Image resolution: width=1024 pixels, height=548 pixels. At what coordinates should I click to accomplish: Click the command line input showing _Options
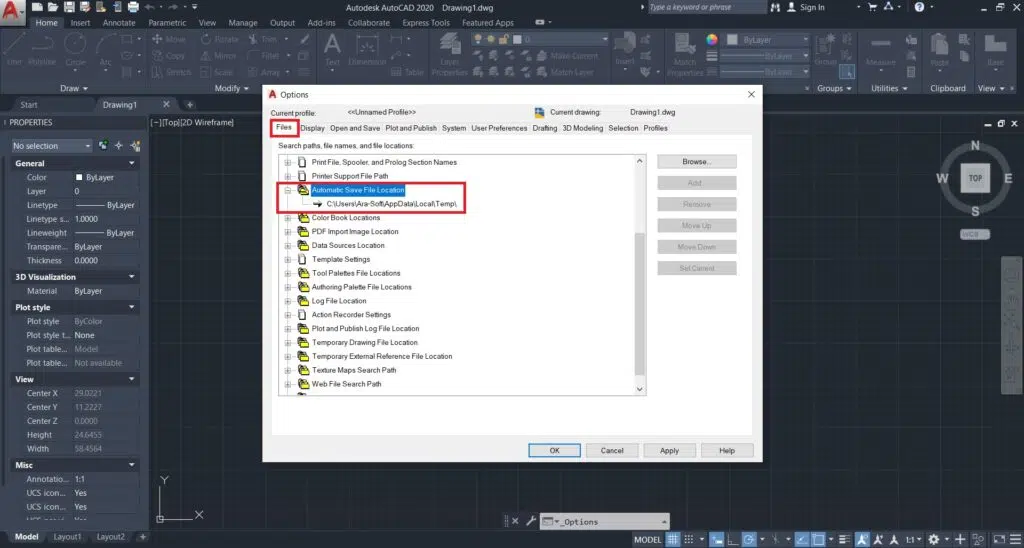click(x=605, y=521)
